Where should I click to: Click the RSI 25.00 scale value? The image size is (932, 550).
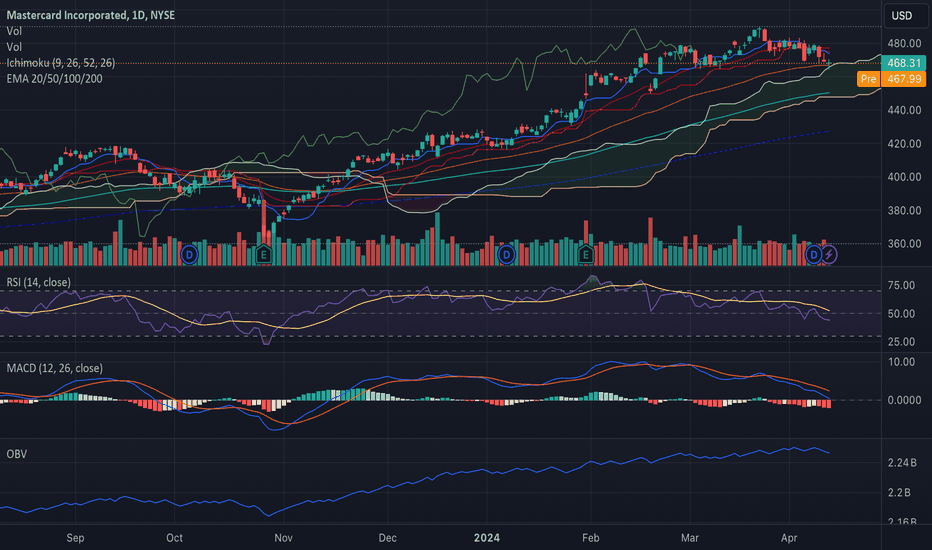[x=901, y=341]
